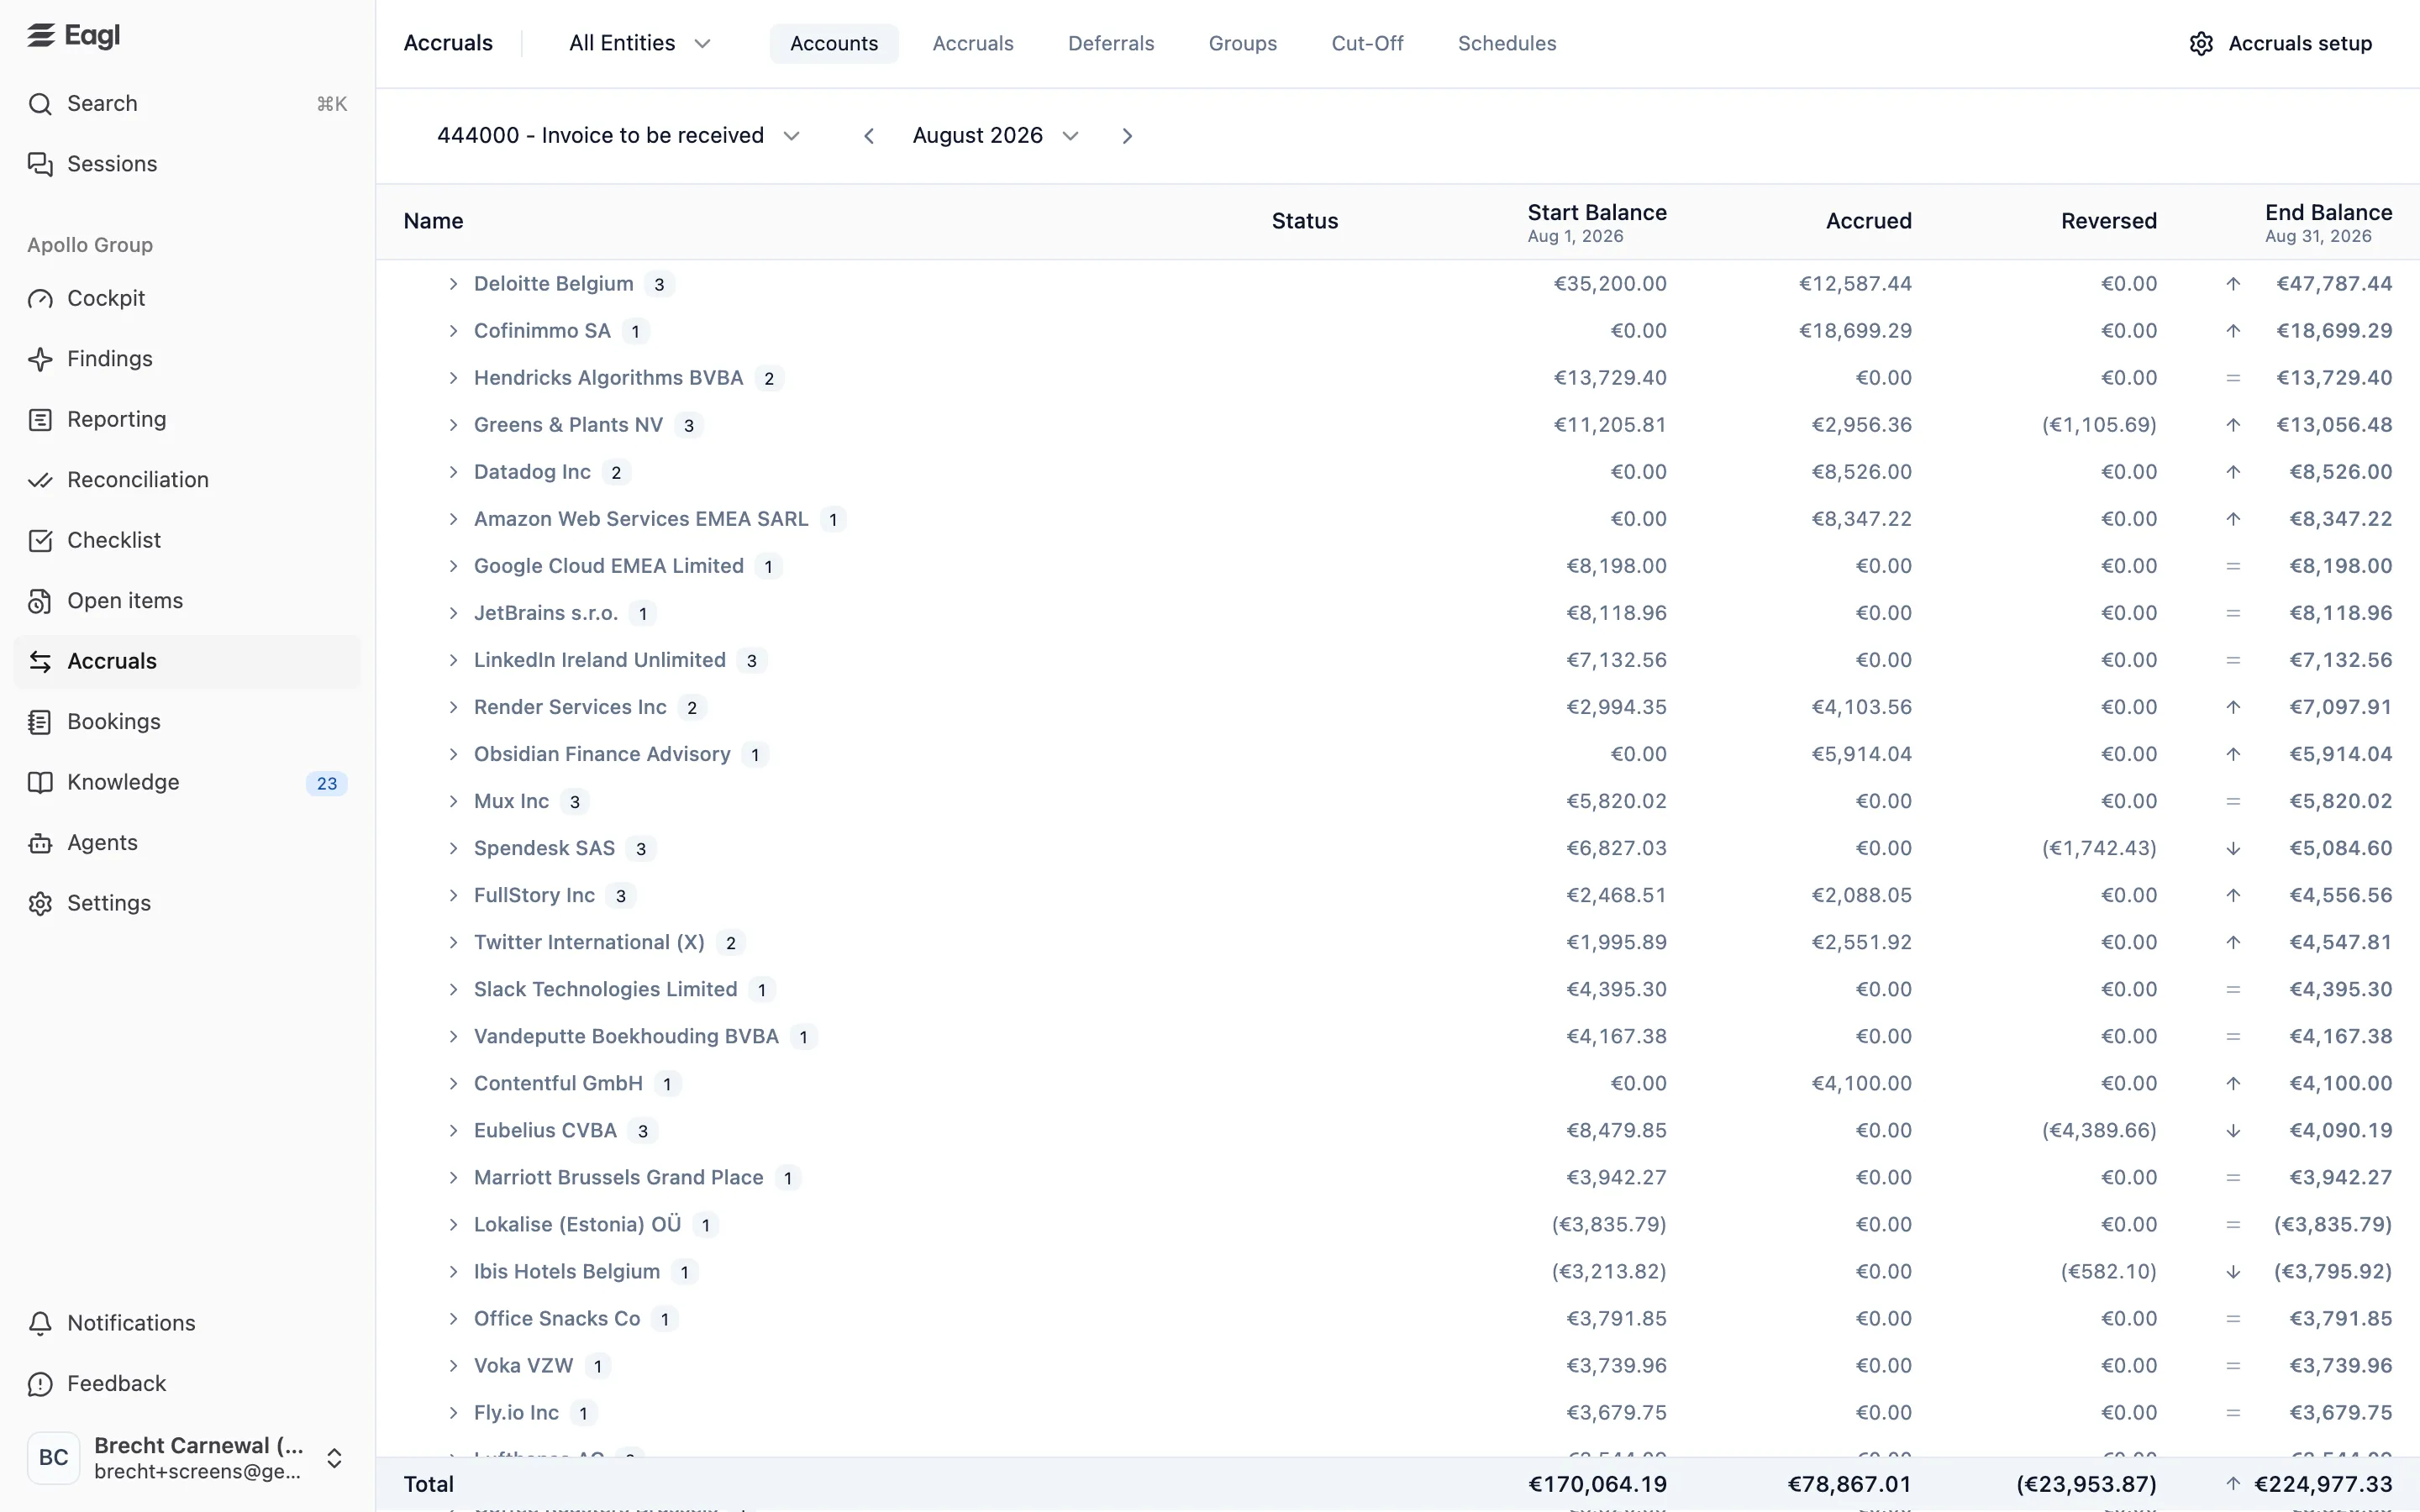Click the Agents robot icon
2420x1512 pixels.
(40, 843)
